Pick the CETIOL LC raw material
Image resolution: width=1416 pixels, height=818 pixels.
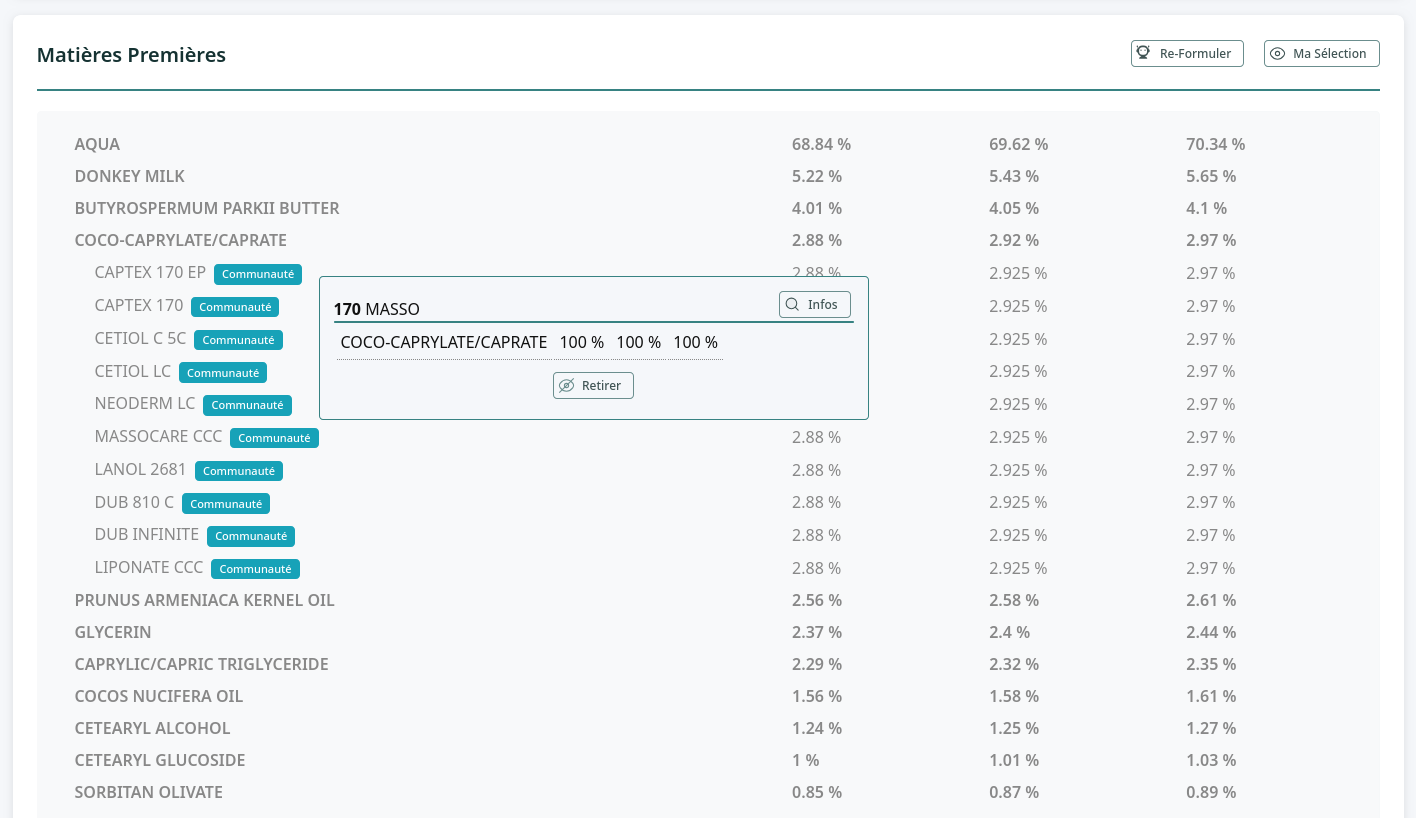pyautogui.click(x=133, y=371)
